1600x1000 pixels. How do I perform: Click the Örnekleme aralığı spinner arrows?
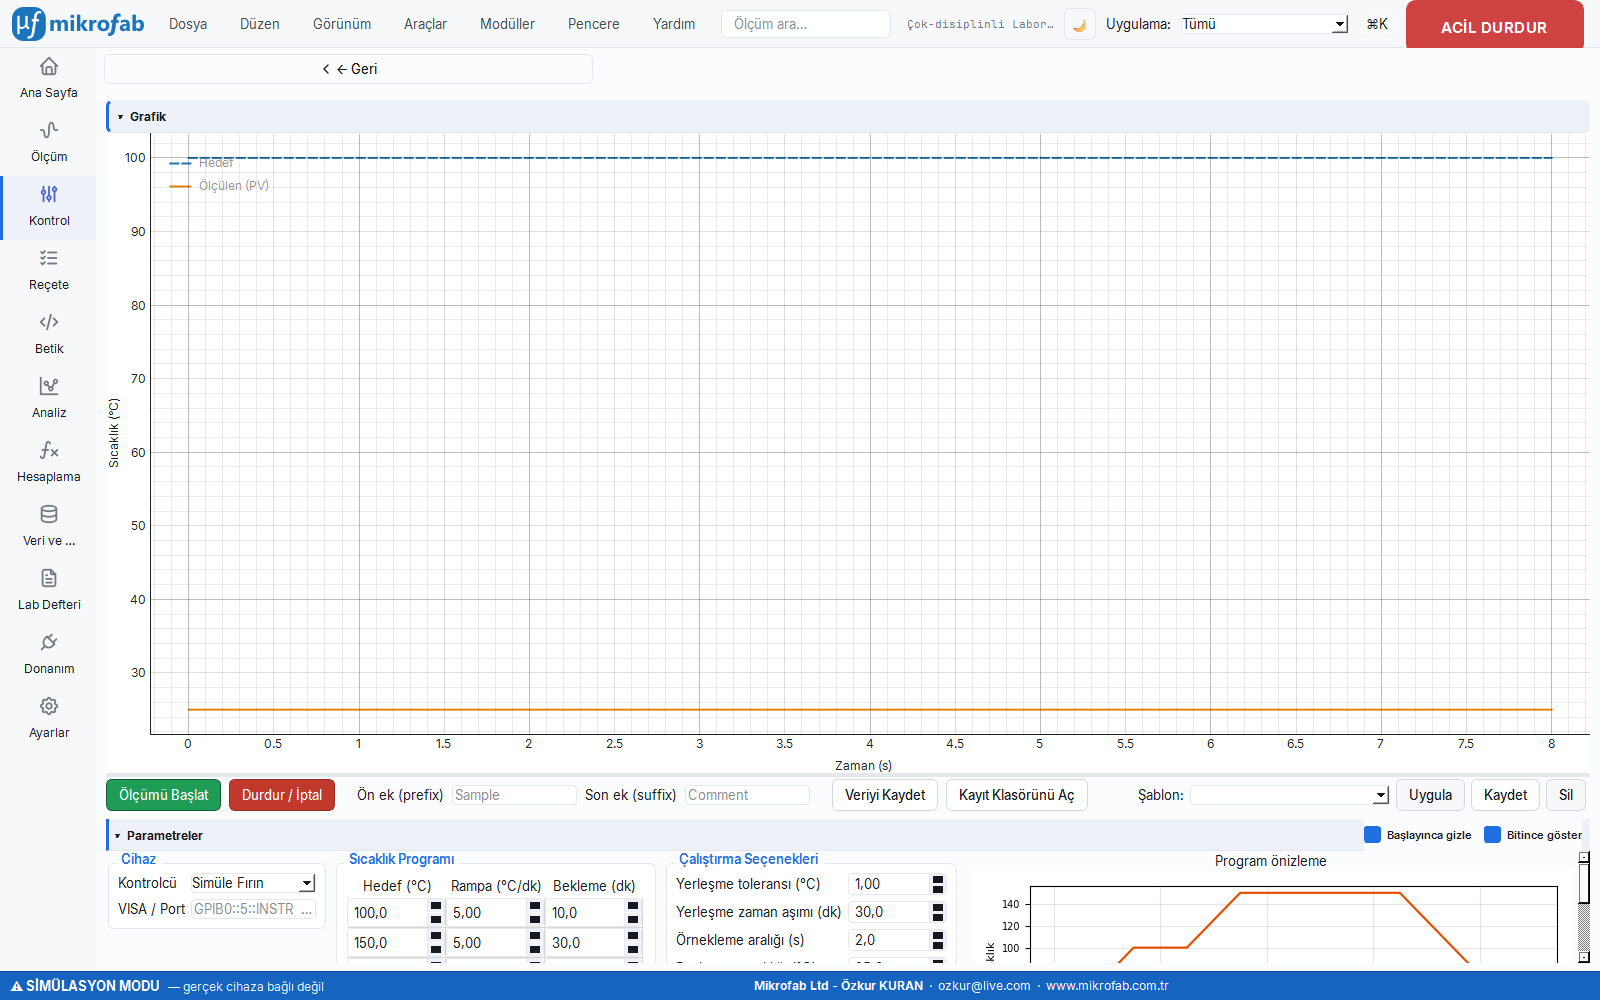pos(938,940)
